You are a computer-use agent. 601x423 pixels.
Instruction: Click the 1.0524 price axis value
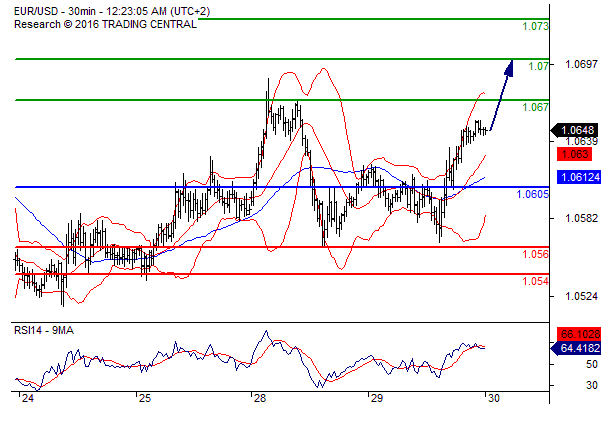(x=581, y=296)
